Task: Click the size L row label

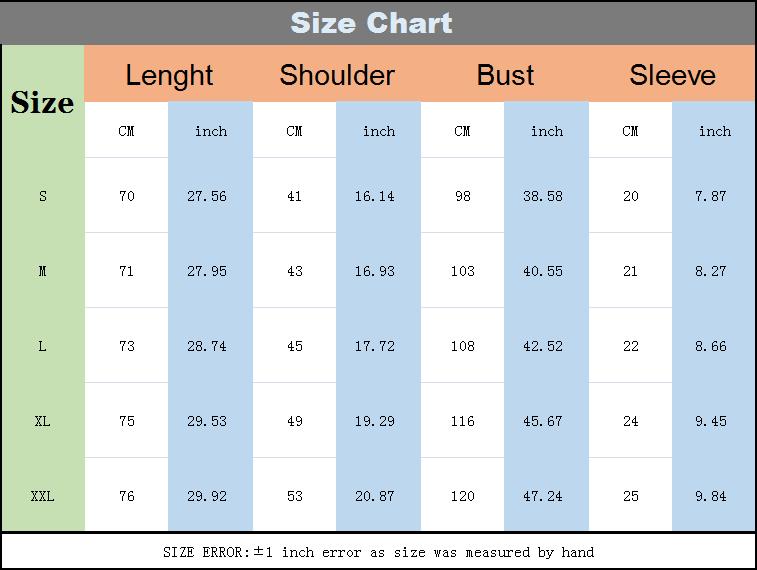Action: [x=43, y=346]
